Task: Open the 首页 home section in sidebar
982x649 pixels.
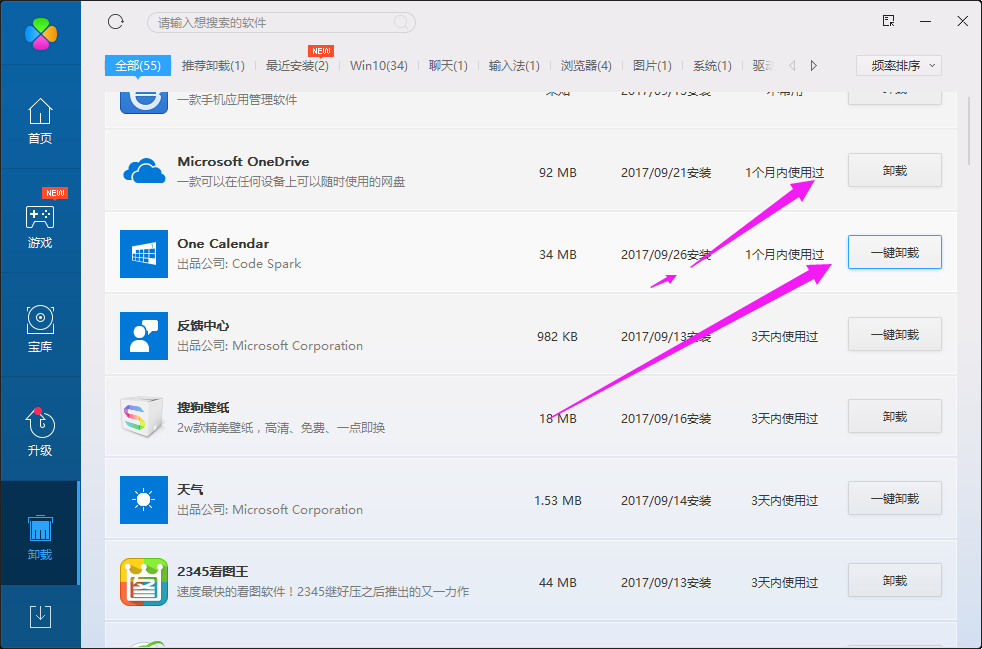Action: (40, 122)
